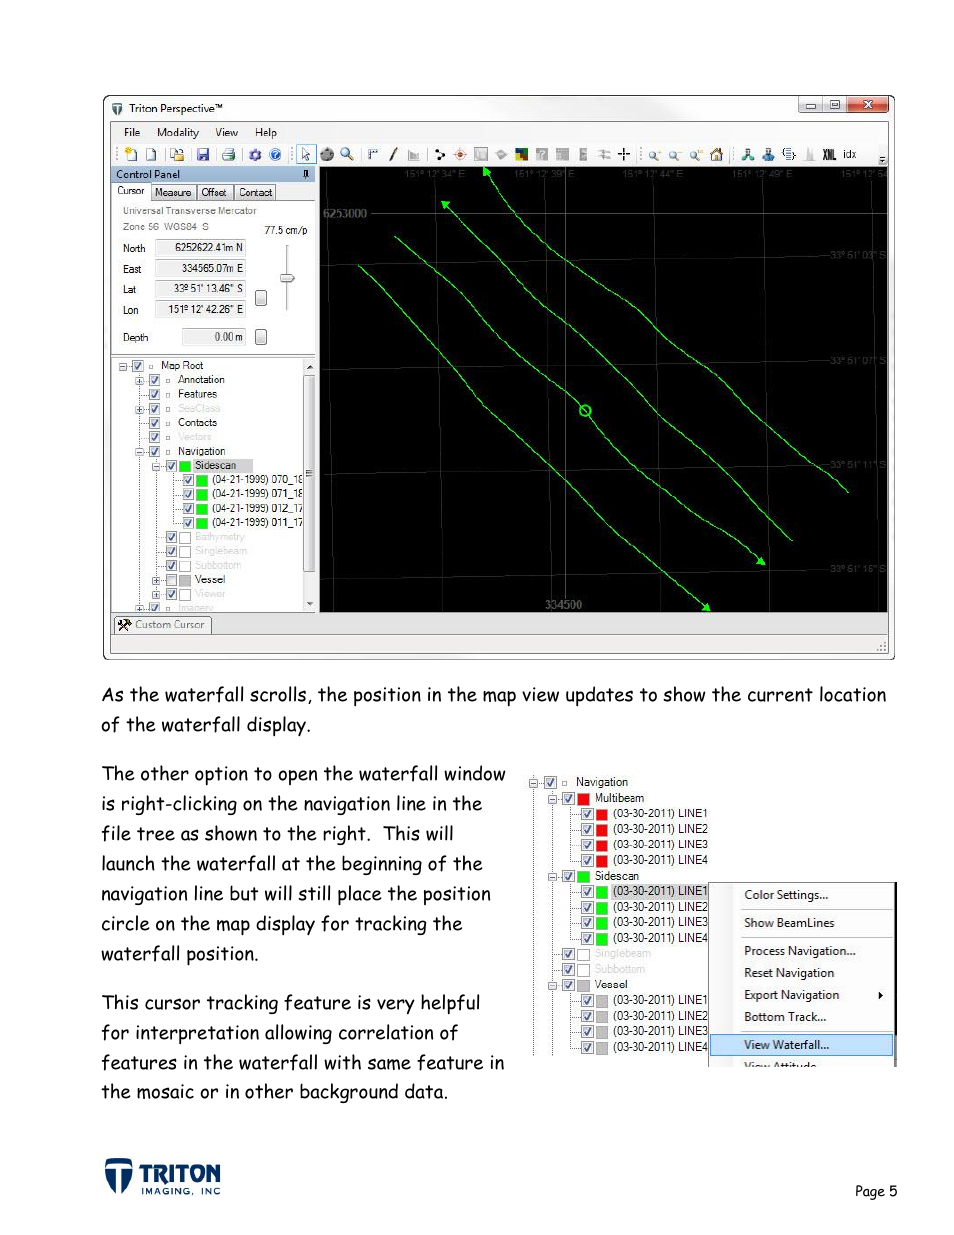Image resolution: width=954 pixels, height=1235 pixels.
Task: Select the magnifier zoom tool
Action: click(347, 154)
